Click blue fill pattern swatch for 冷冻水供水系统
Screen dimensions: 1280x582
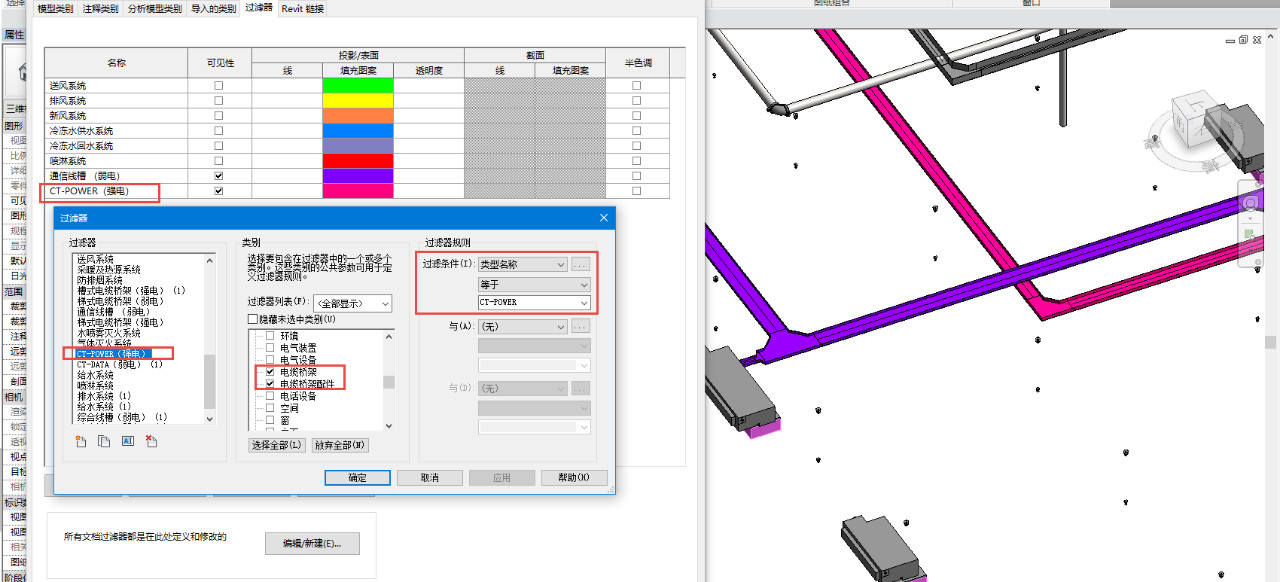coord(358,131)
